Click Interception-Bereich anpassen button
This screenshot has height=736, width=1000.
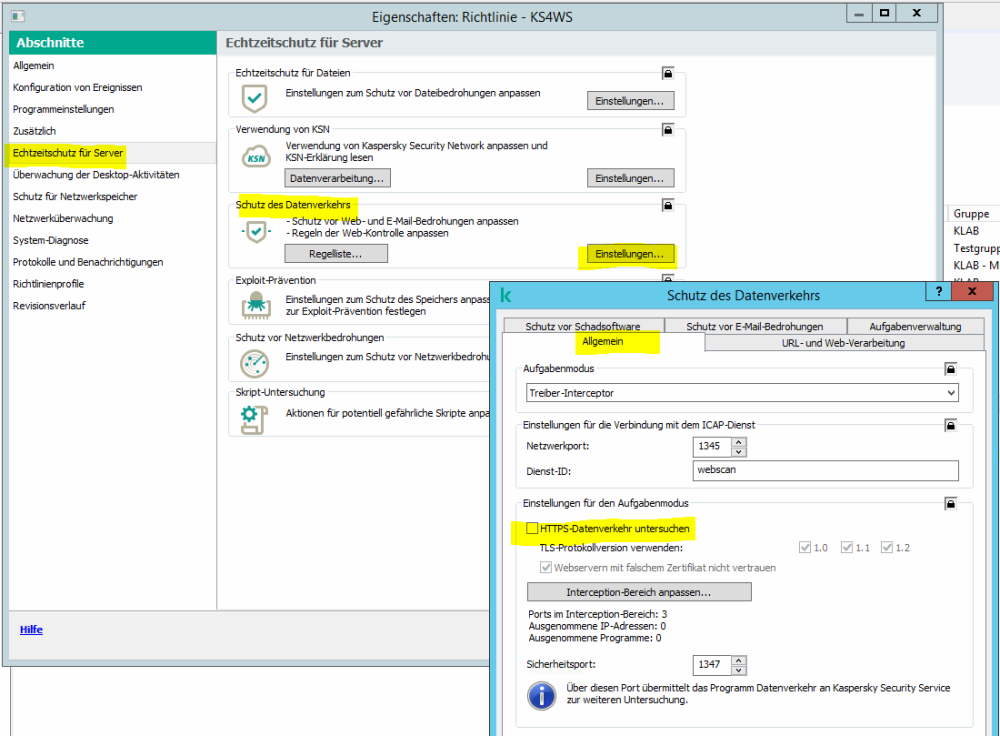coord(638,592)
